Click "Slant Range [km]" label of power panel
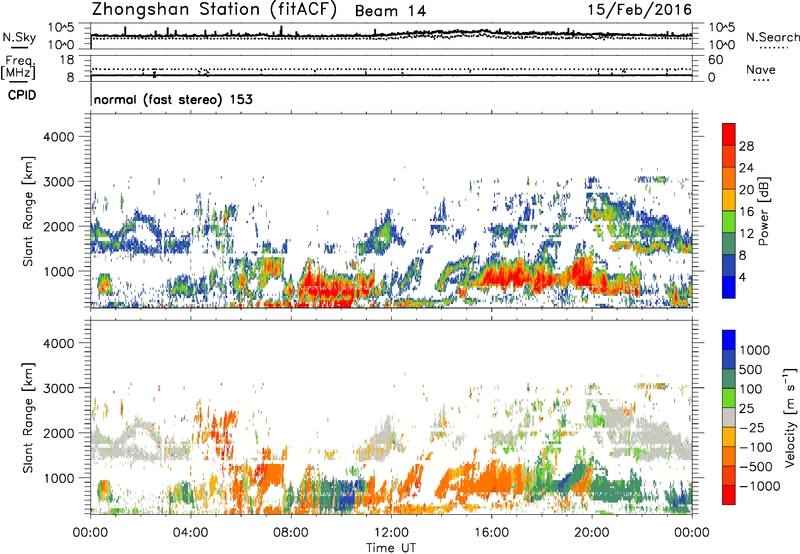The image size is (800, 554). pos(28,211)
